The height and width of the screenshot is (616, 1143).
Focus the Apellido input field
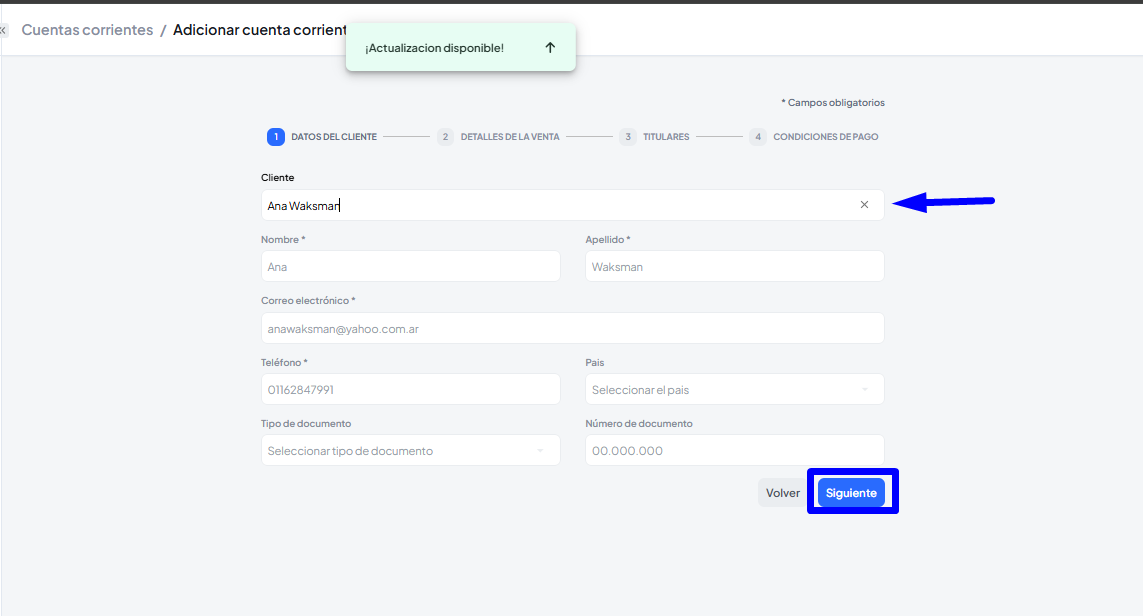tap(734, 267)
